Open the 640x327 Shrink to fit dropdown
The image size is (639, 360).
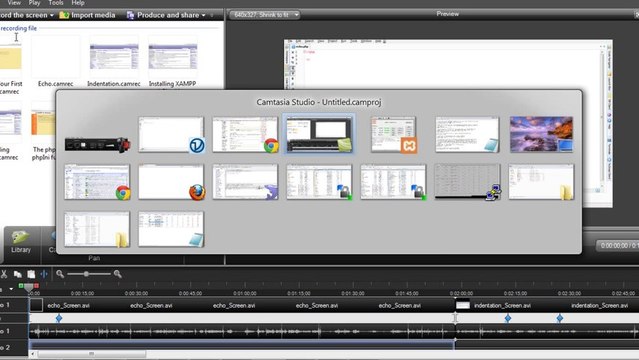click(265, 15)
